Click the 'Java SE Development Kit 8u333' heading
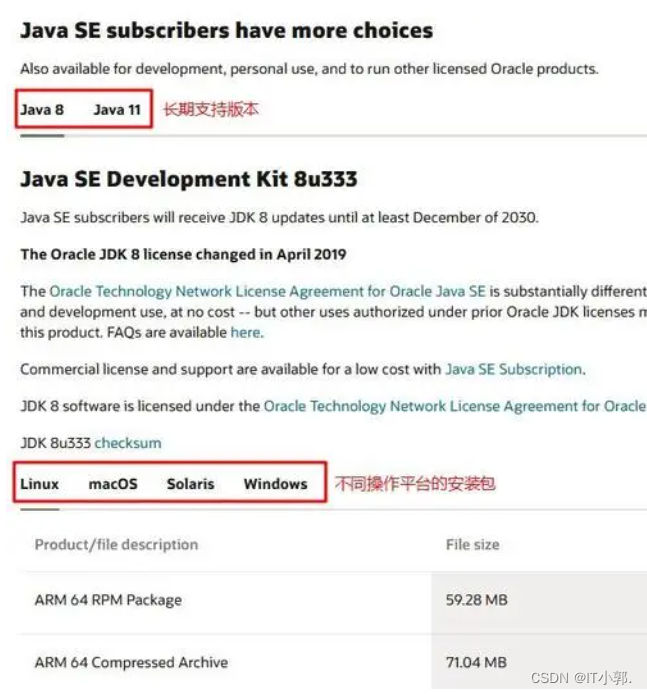This screenshot has width=647, height=694. coord(189,179)
